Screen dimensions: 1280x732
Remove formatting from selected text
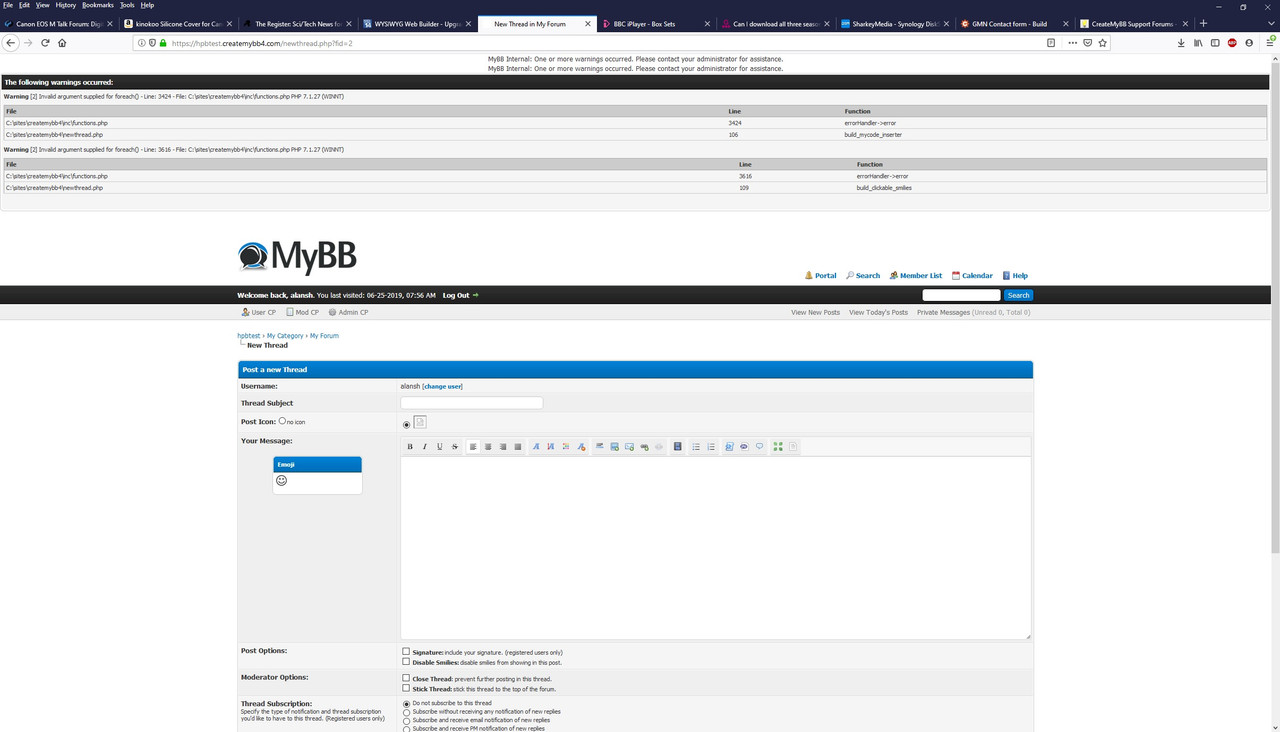coord(581,446)
